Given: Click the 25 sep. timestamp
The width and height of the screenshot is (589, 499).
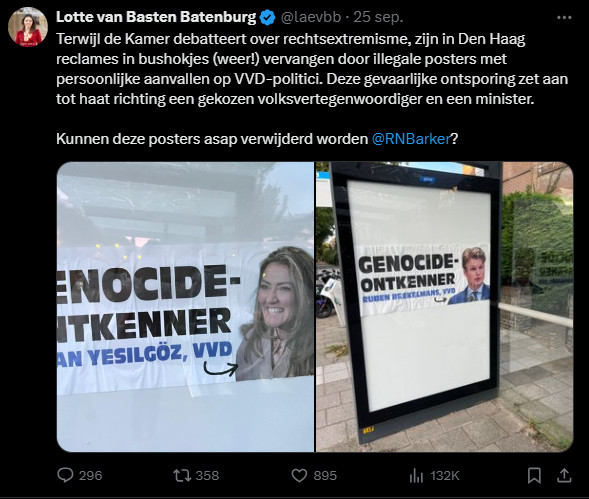Looking at the screenshot, I should 378,17.
